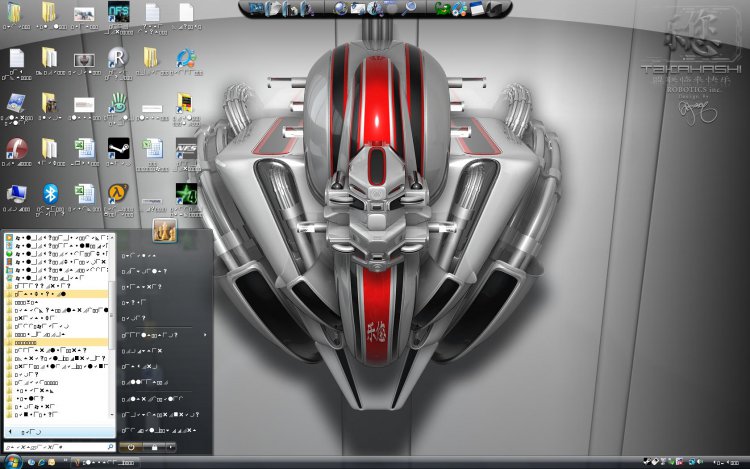Click the green dragon icon in top dock
750x469 pixels.
pos(442,9)
